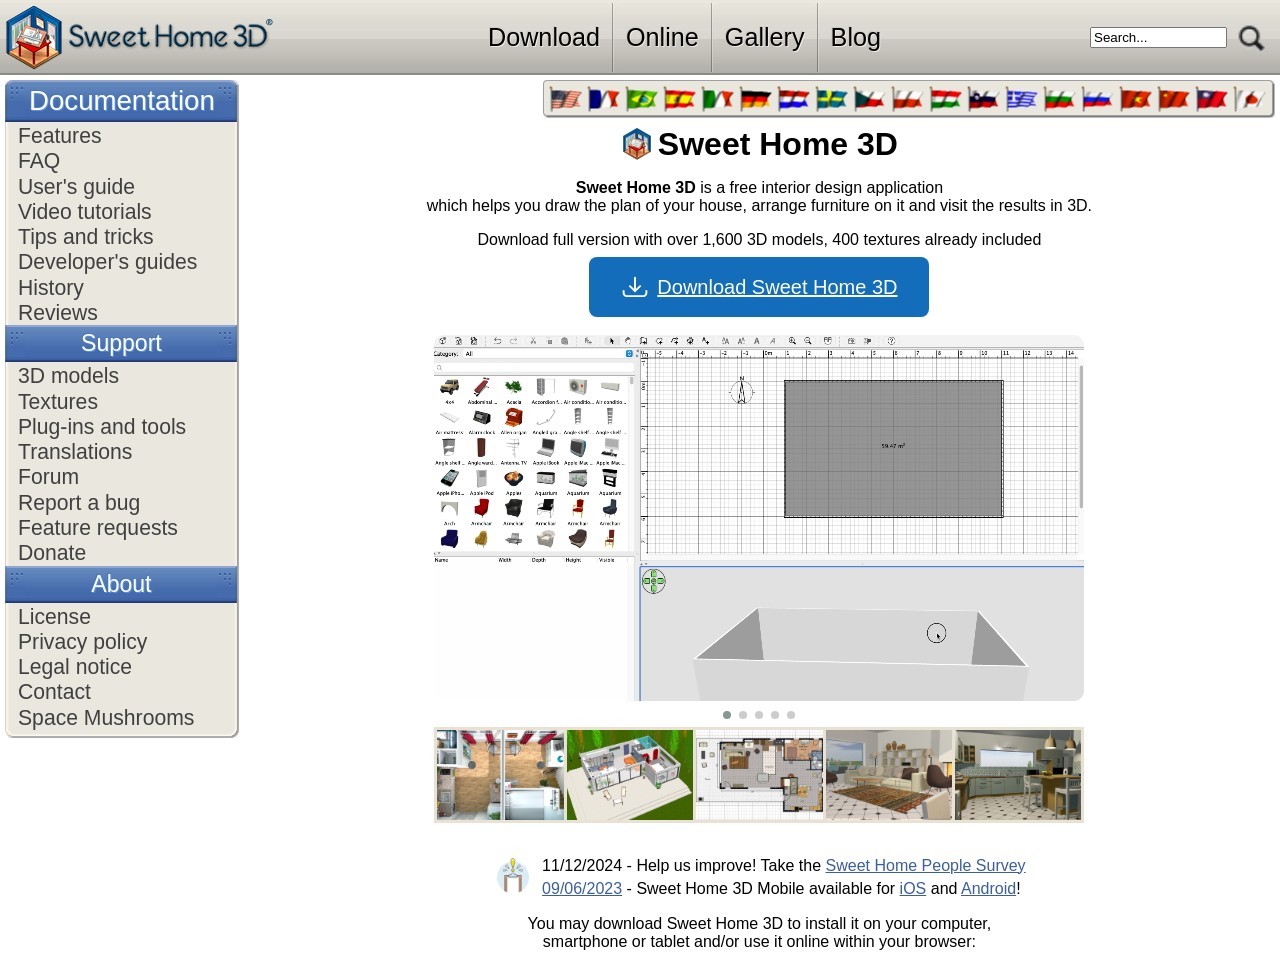Open the Privacy policy link
Viewport: 1280px width, 960px height.
click(x=83, y=642)
